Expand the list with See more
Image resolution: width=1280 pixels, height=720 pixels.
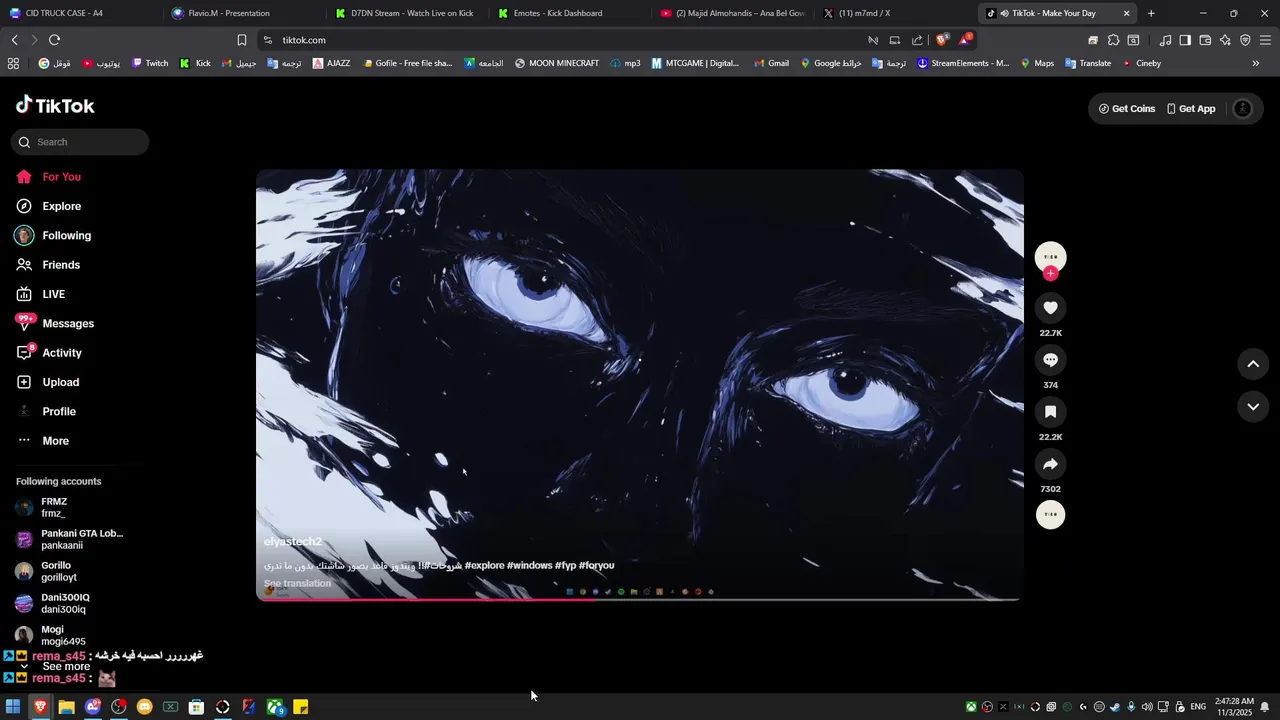pos(65,667)
